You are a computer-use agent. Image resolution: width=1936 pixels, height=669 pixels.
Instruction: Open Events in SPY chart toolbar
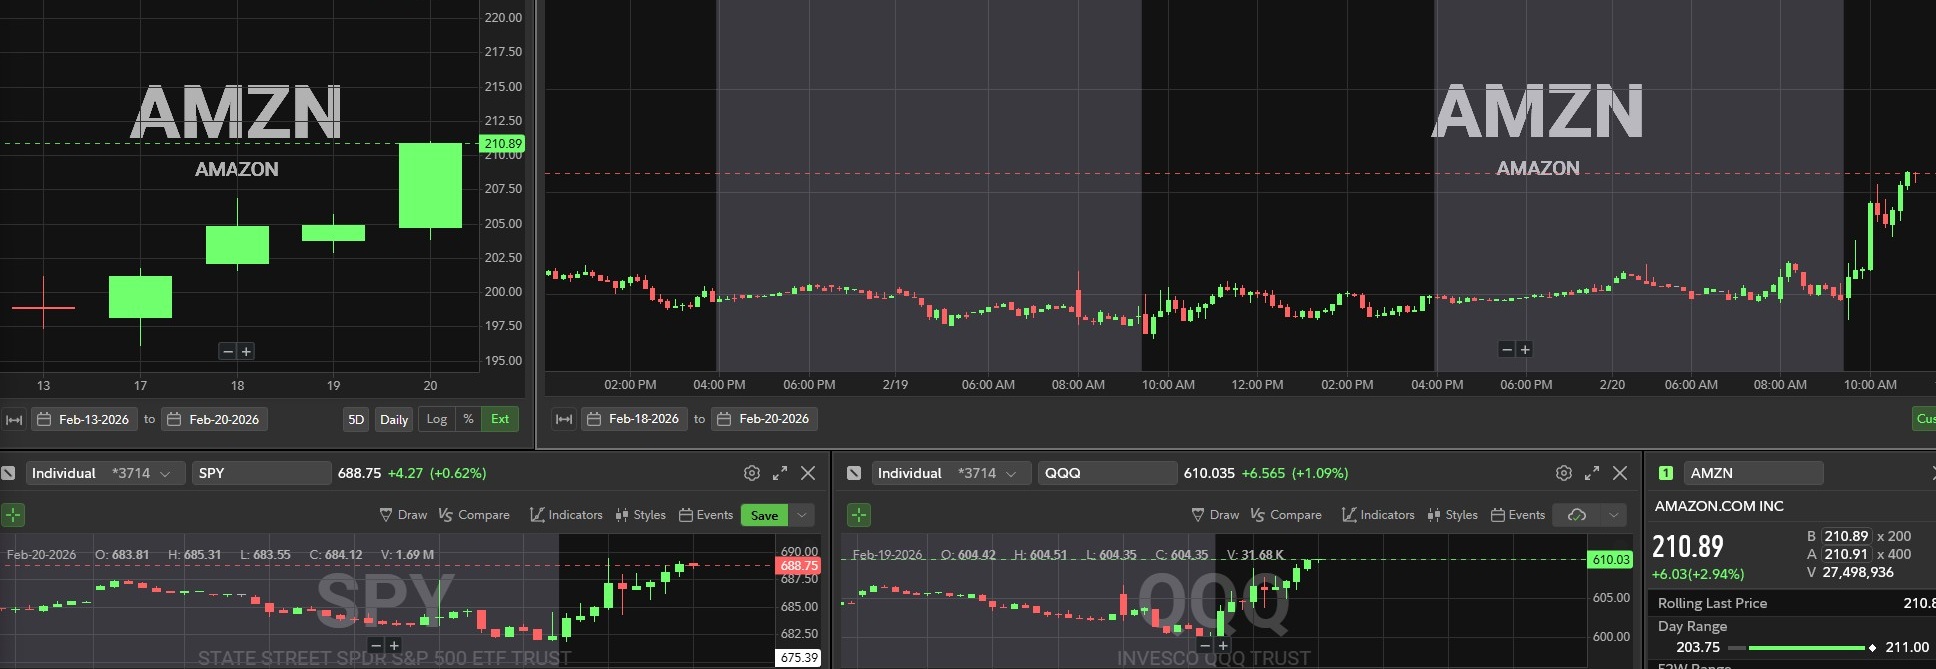coord(706,515)
